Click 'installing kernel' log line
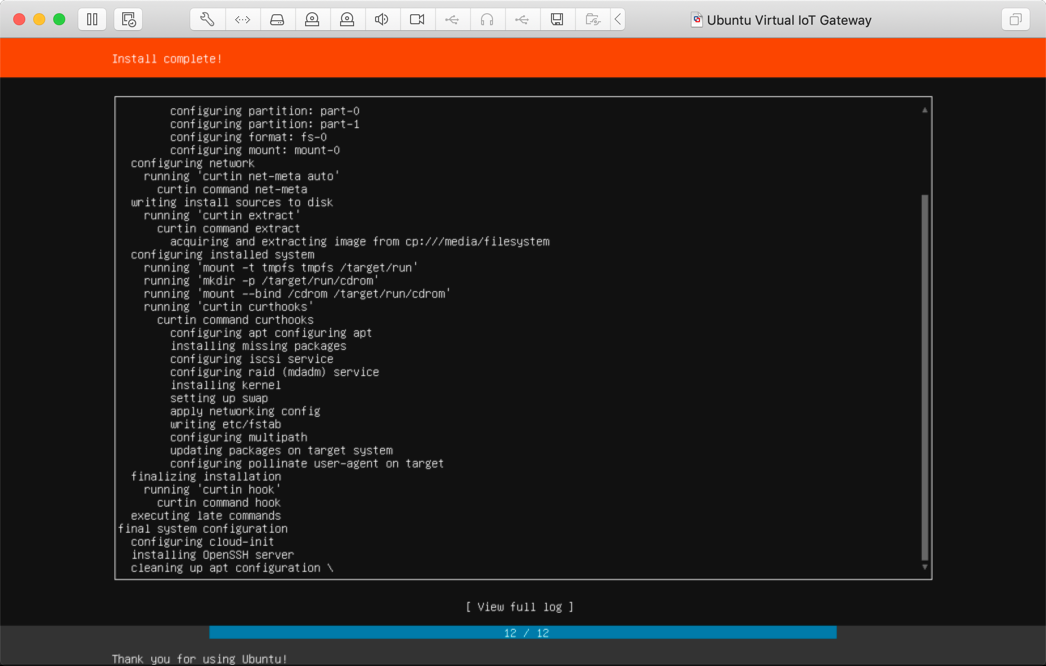The image size is (1046, 666). (x=225, y=385)
